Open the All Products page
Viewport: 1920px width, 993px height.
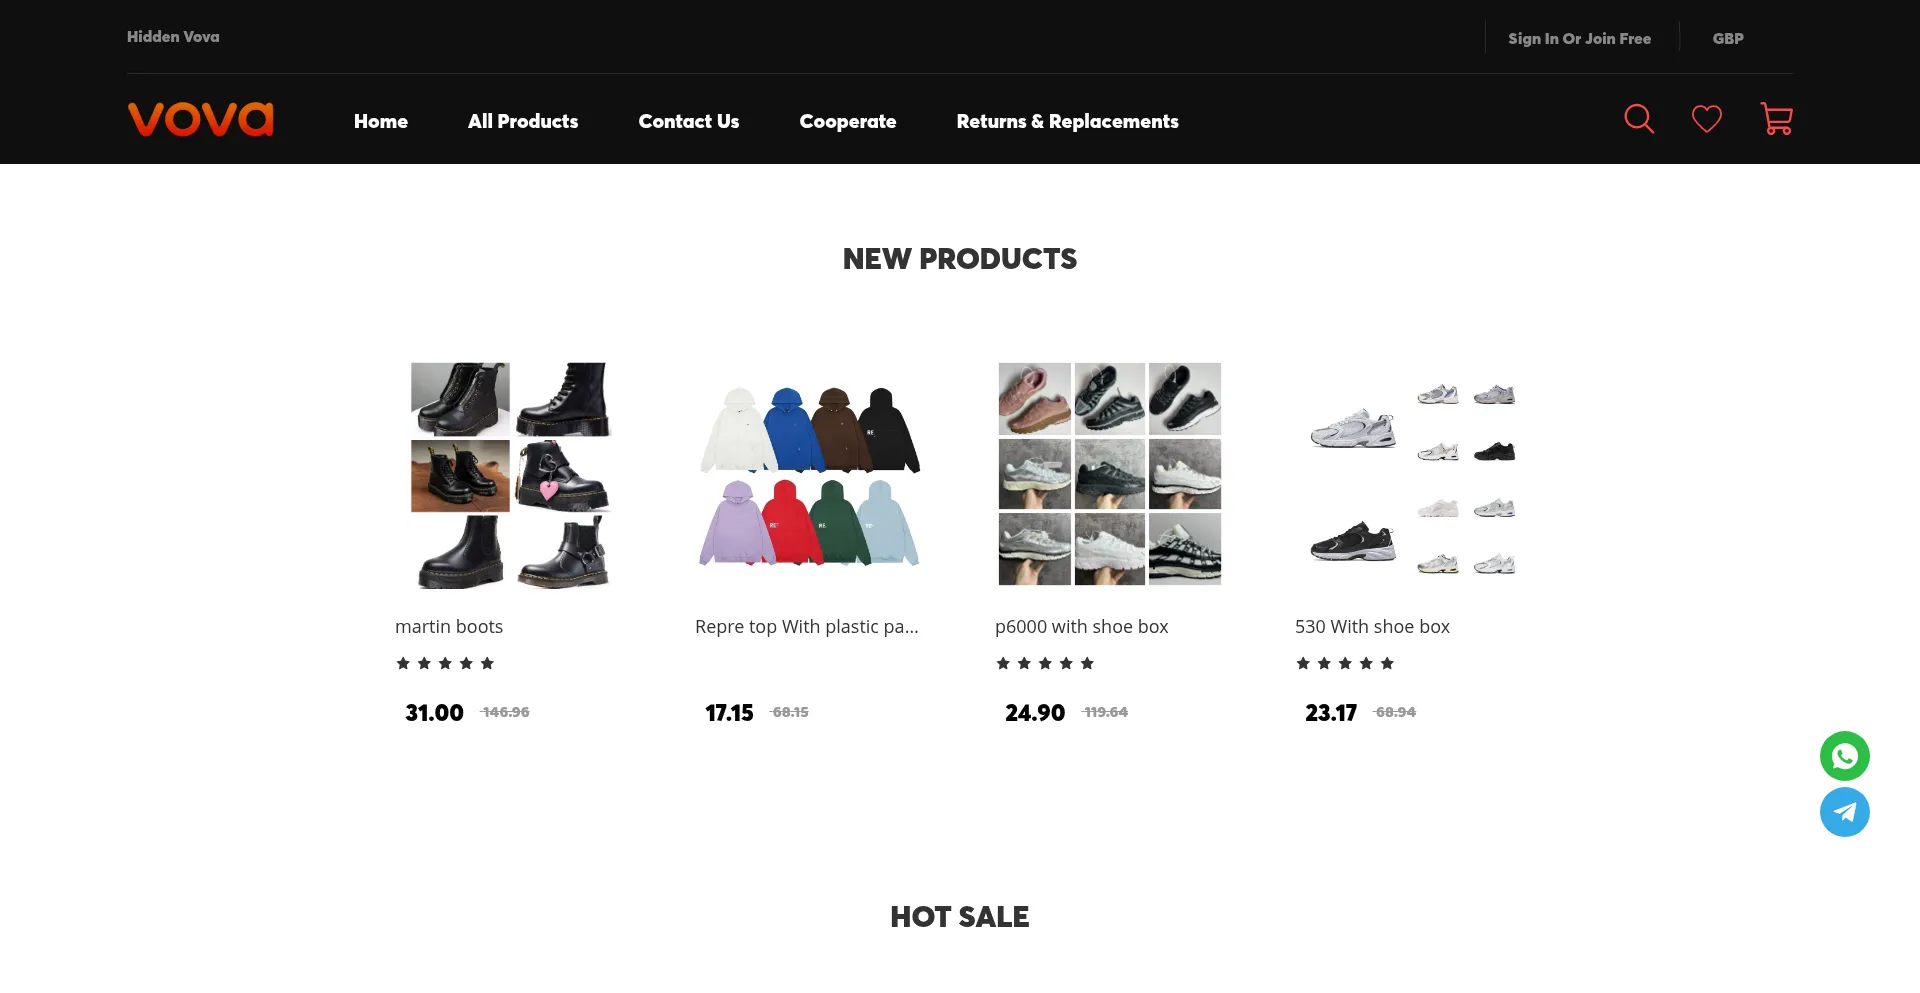[x=523, y=120]
